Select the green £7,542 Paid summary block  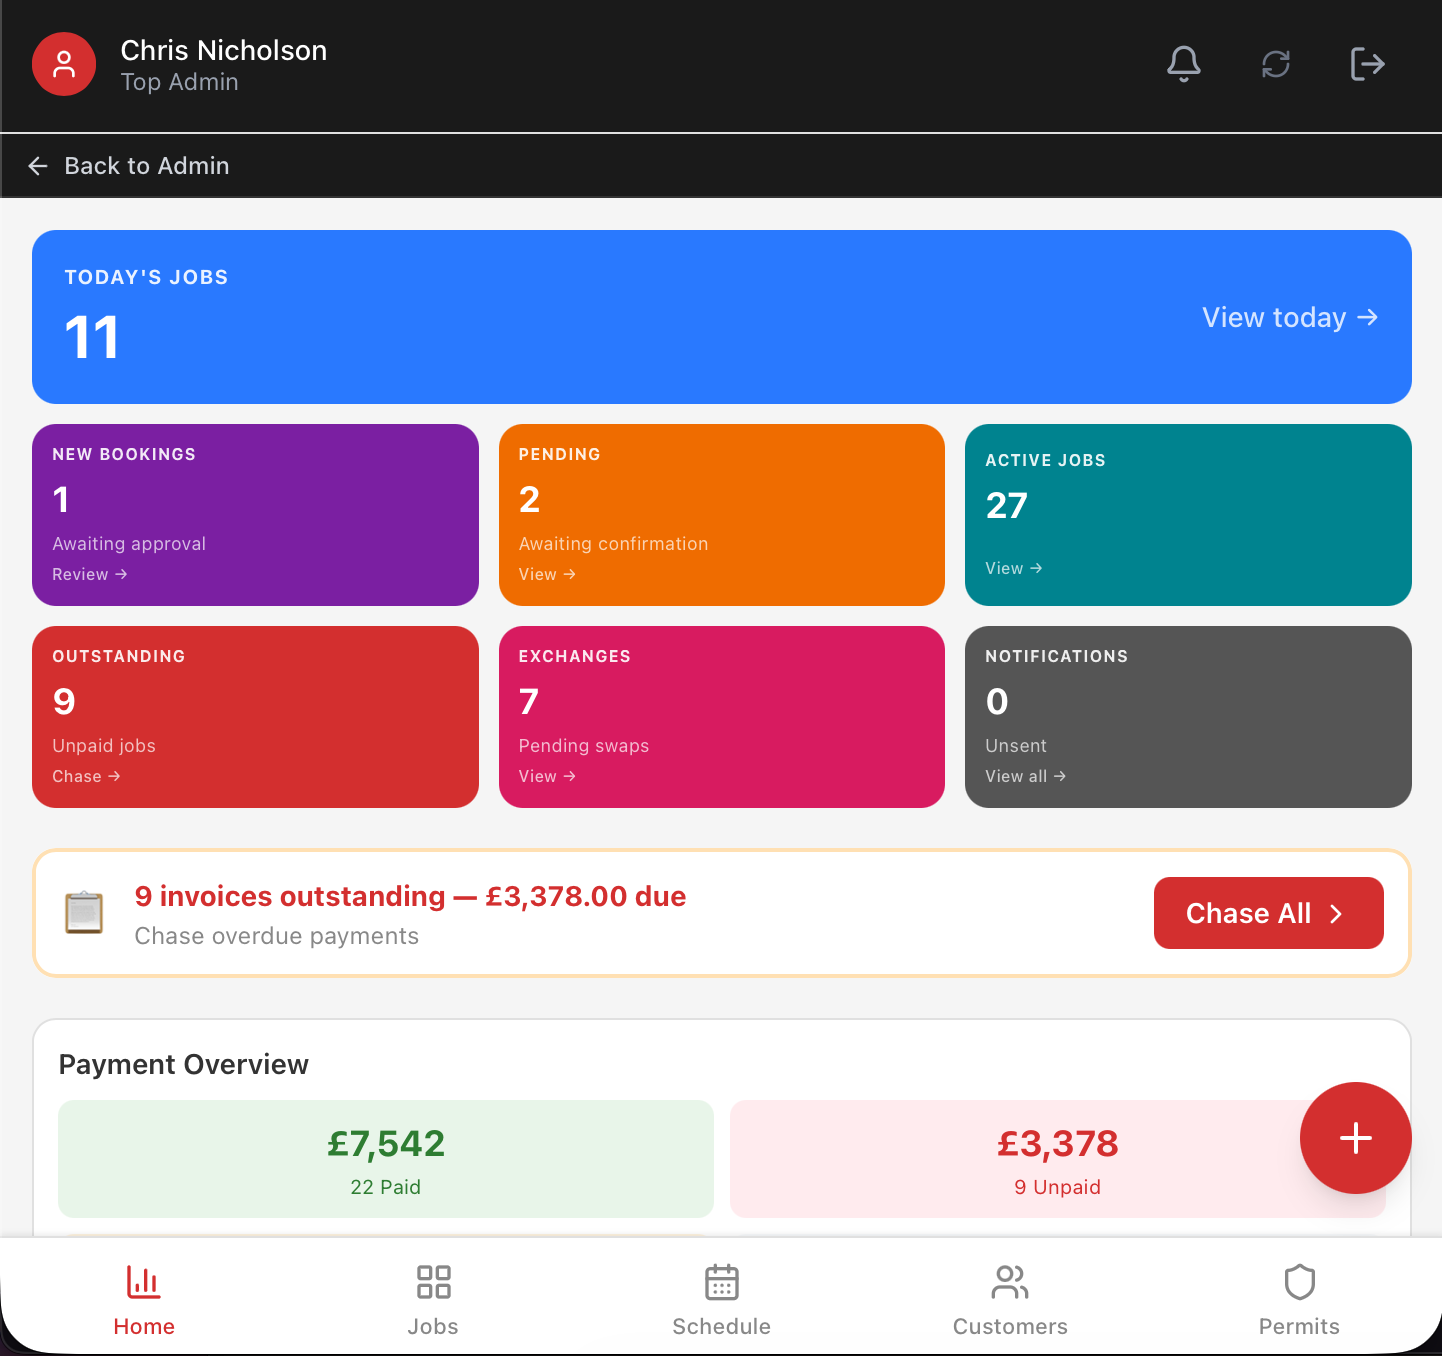click(385, 1159)
